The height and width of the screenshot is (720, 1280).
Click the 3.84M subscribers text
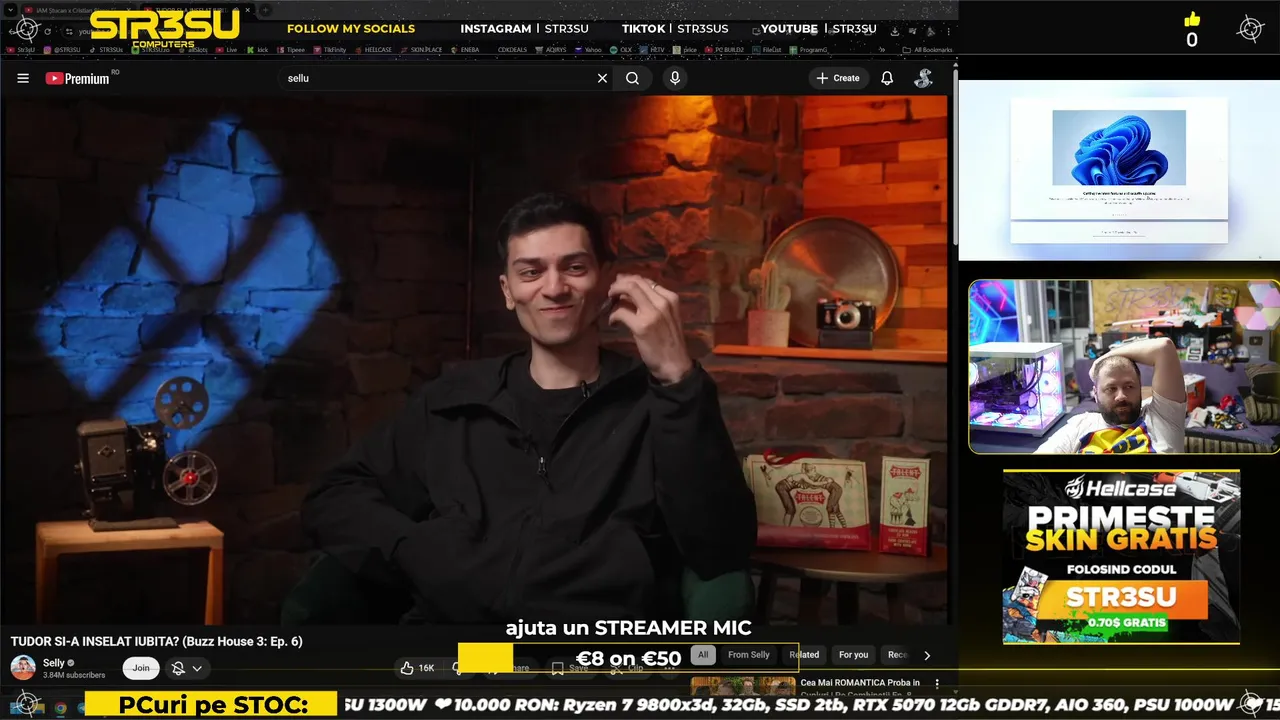pyautogui.click(x=74, y=675)
